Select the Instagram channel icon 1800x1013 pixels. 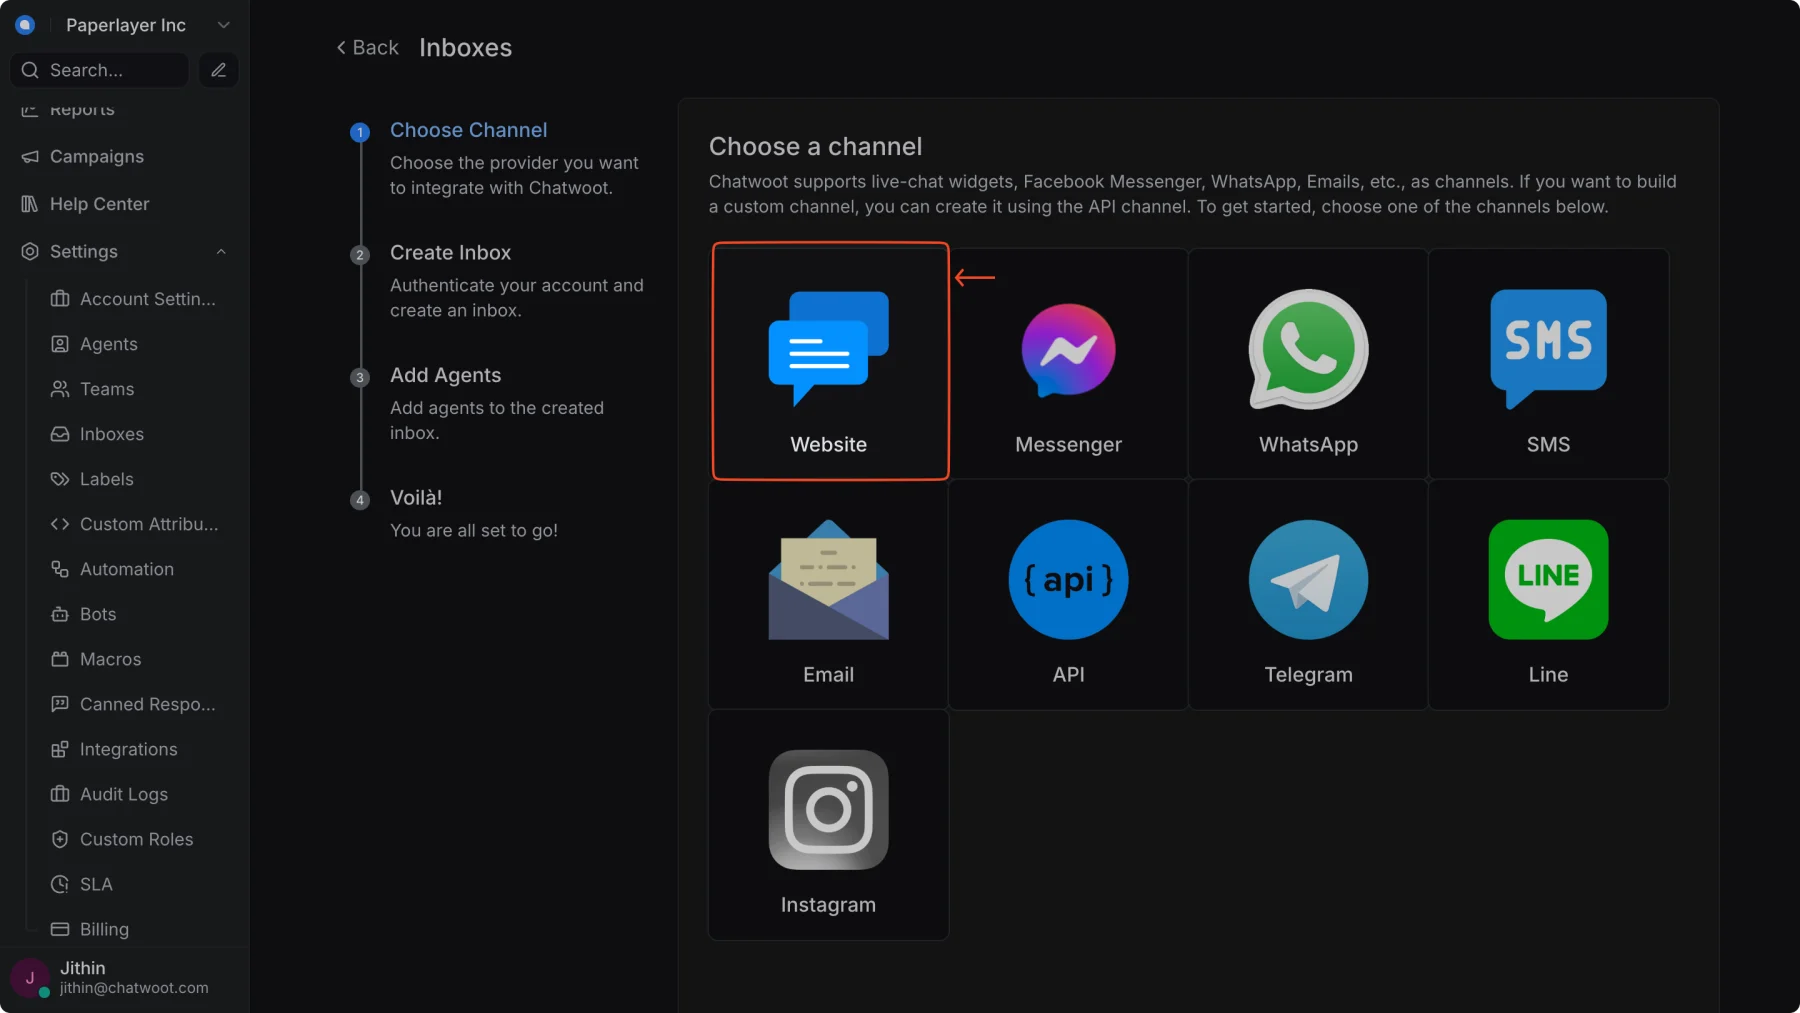click(x=828, y=809)
